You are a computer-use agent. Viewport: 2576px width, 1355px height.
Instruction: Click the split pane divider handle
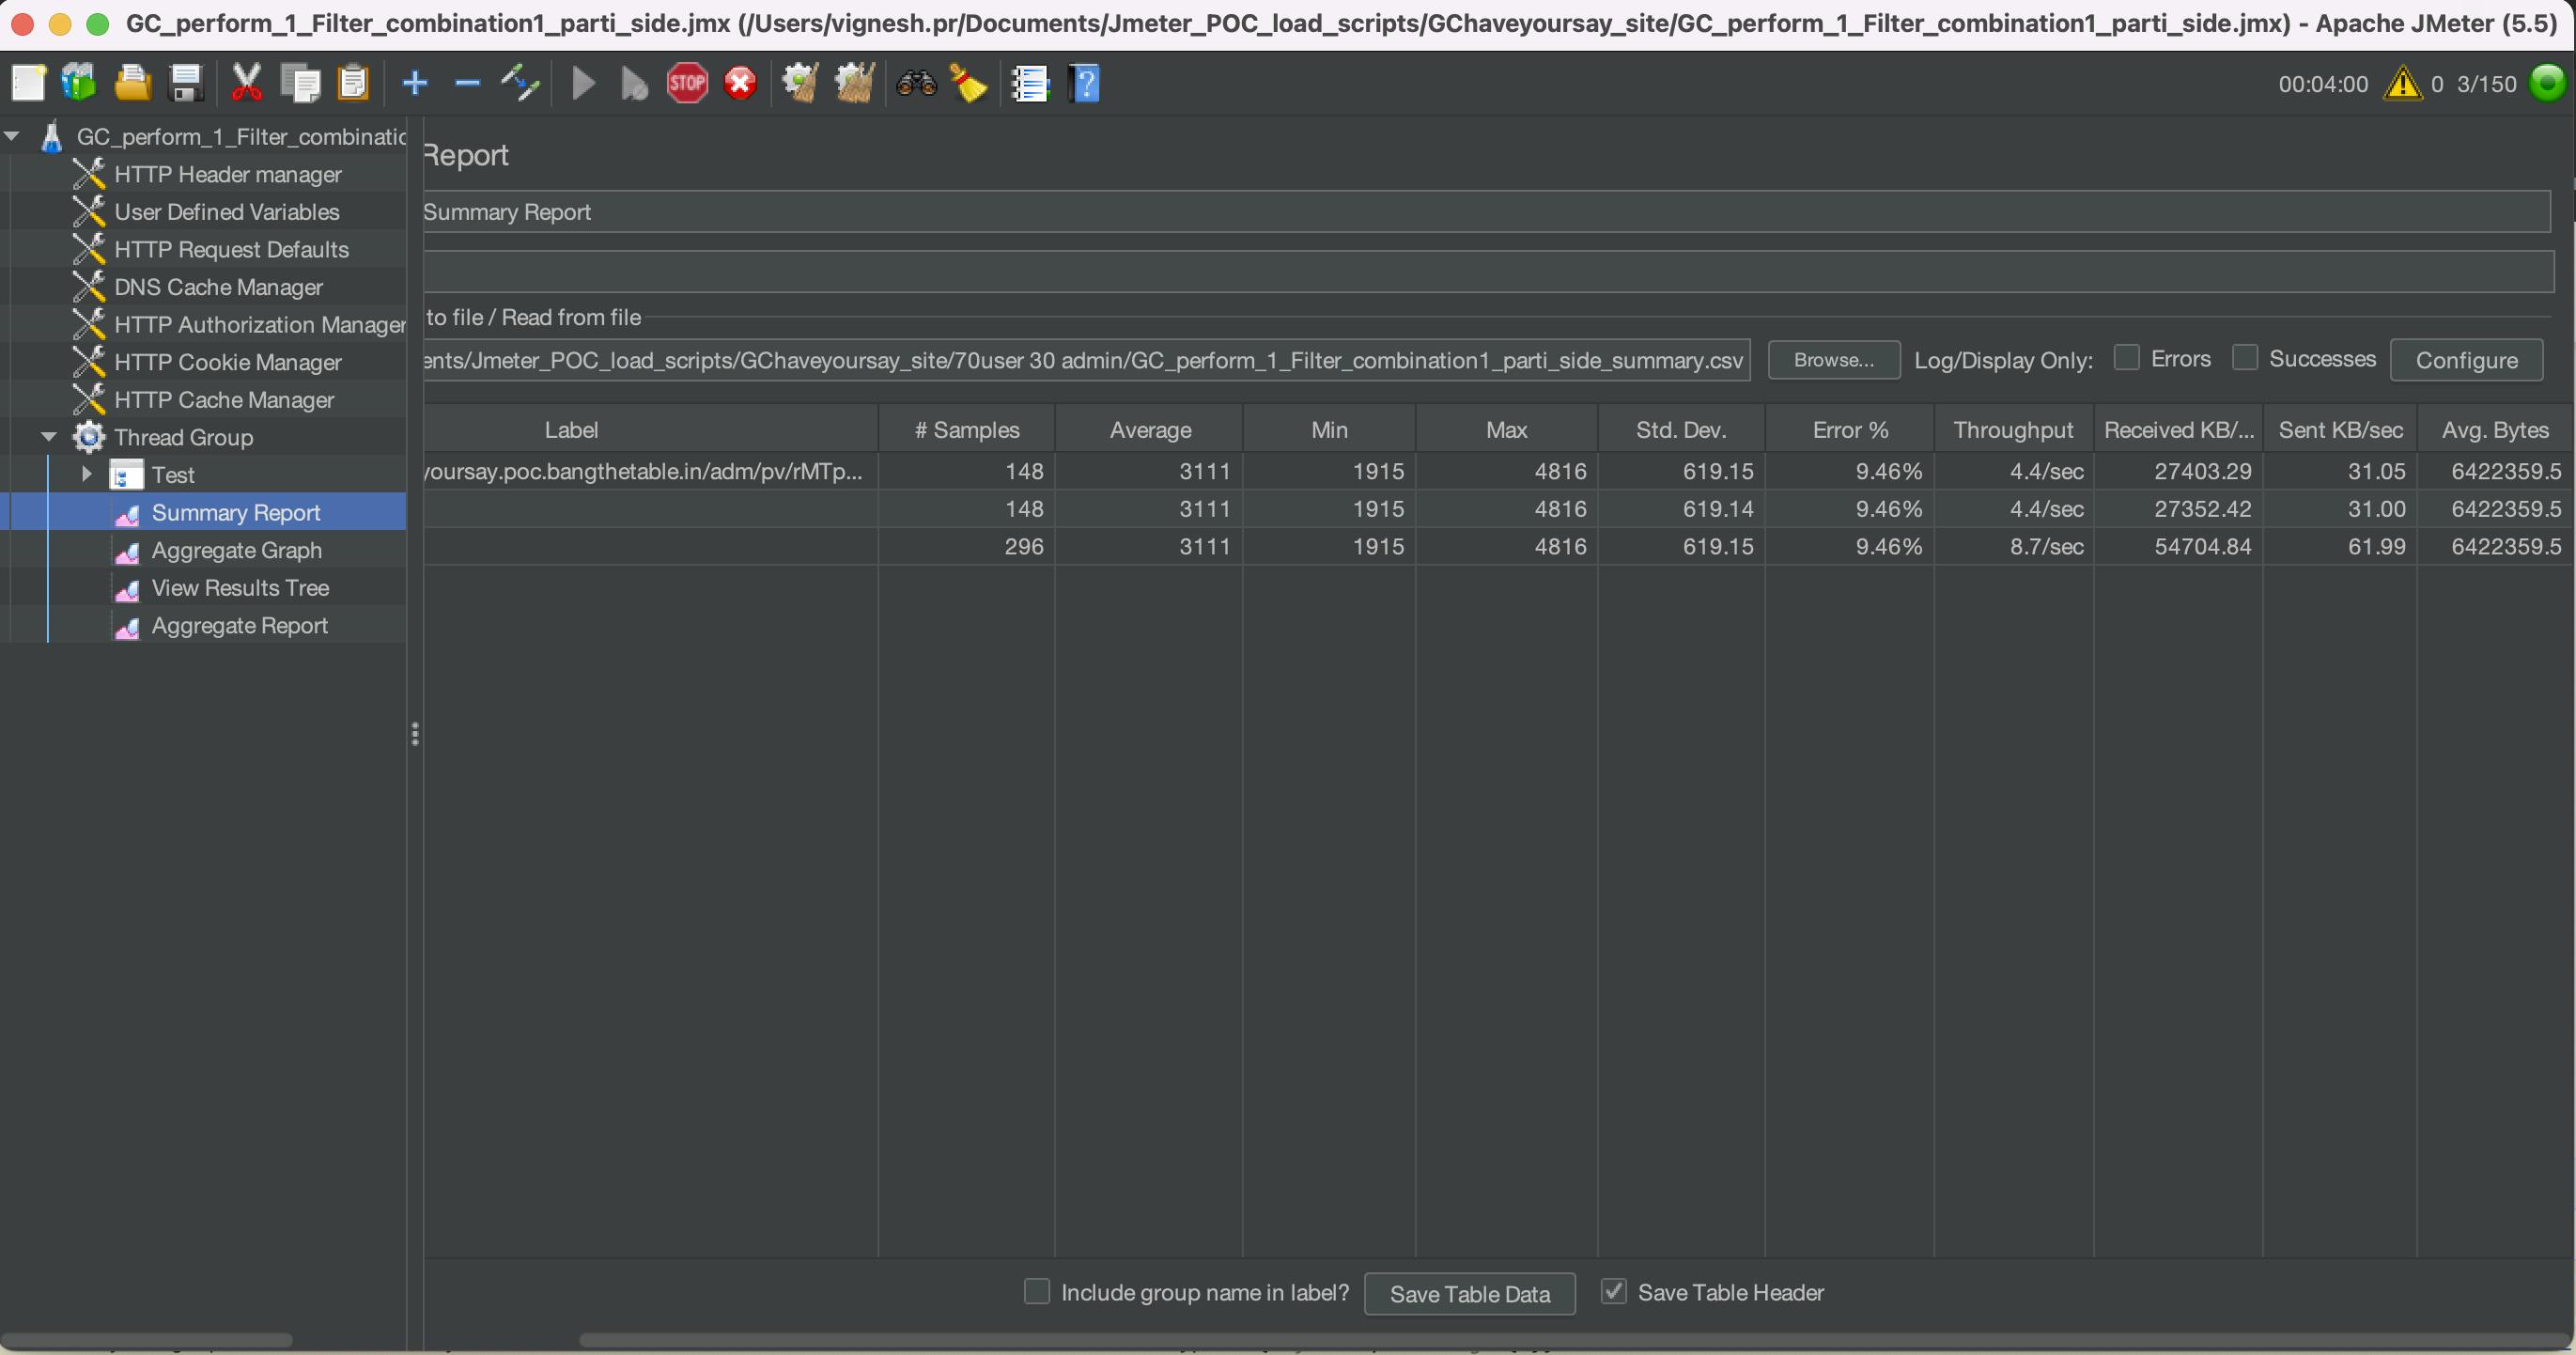415,735
